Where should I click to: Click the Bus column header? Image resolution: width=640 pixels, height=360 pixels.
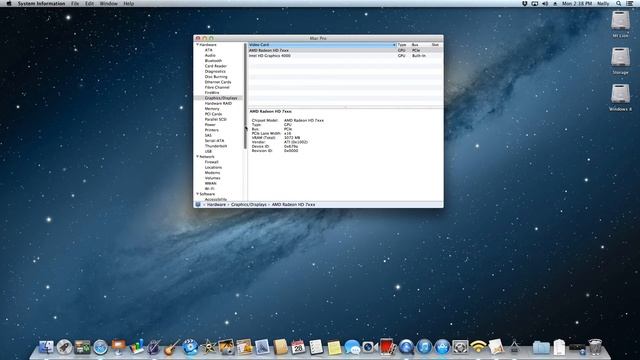pyautogui.click(x=415, y=44)
